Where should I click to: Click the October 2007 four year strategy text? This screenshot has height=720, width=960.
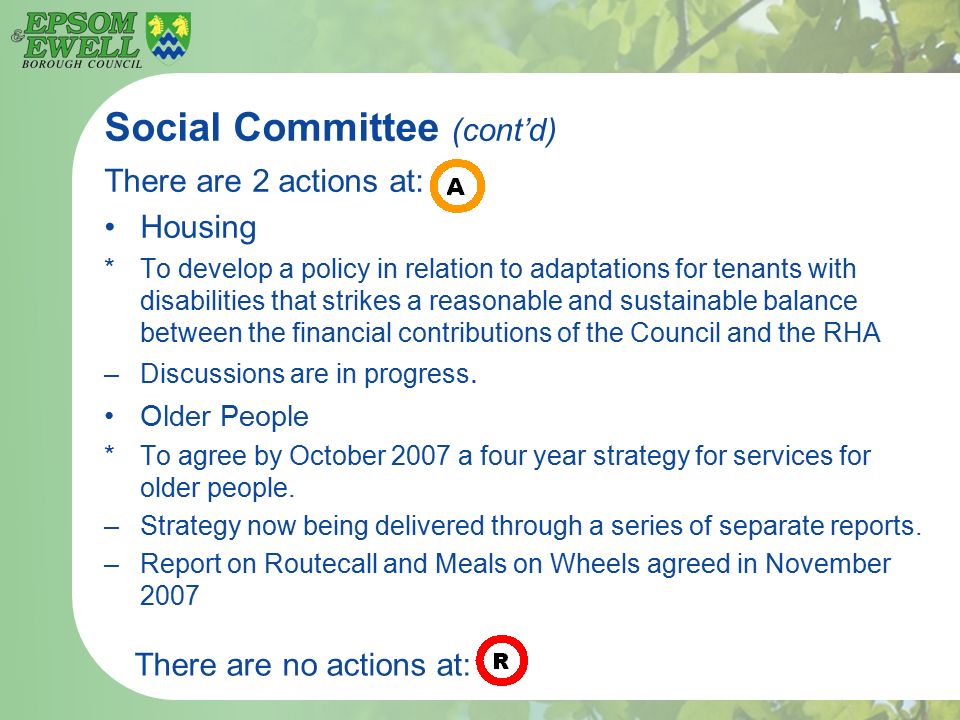coord(505,471)
